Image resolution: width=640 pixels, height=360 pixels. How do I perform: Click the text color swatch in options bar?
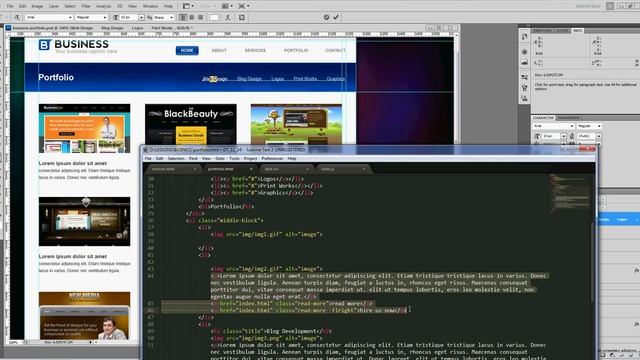(x=214, y=17)
